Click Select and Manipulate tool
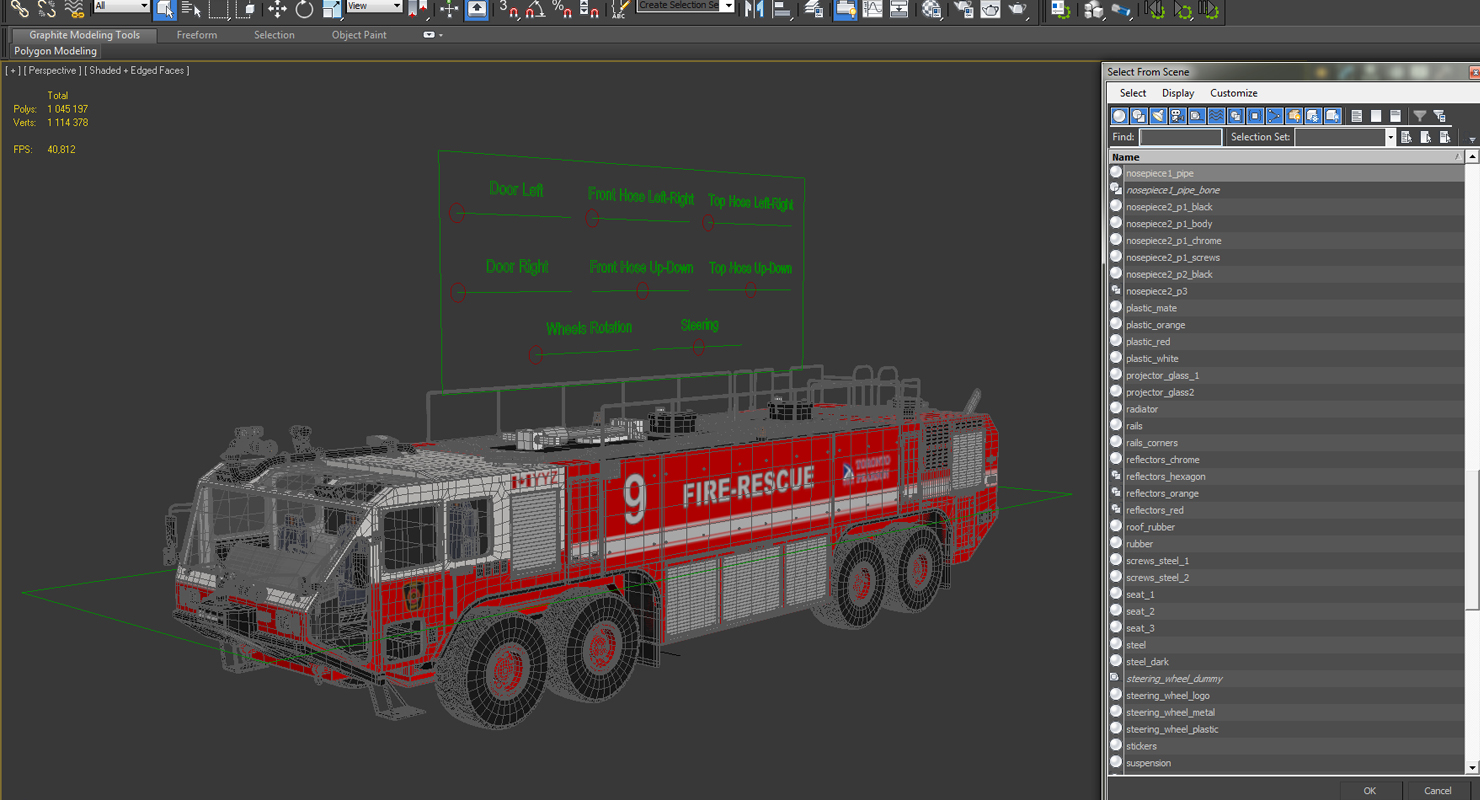This screenshot has width=1480, height=800. (449, 9)
